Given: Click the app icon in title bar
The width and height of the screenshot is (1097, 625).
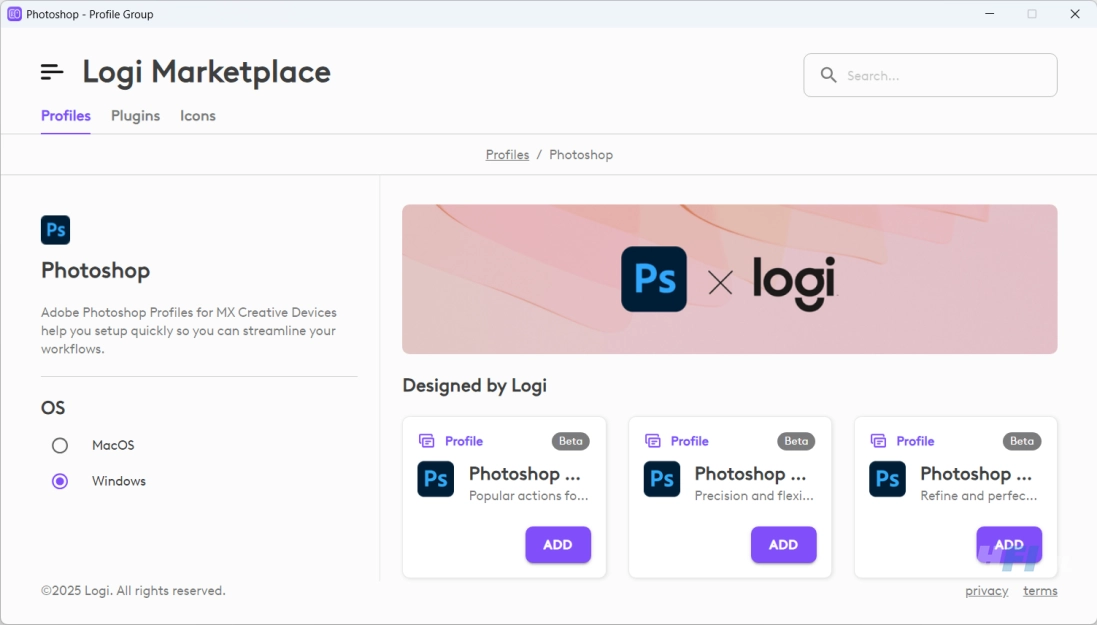Looking at the screenshot, I should 14,14.
